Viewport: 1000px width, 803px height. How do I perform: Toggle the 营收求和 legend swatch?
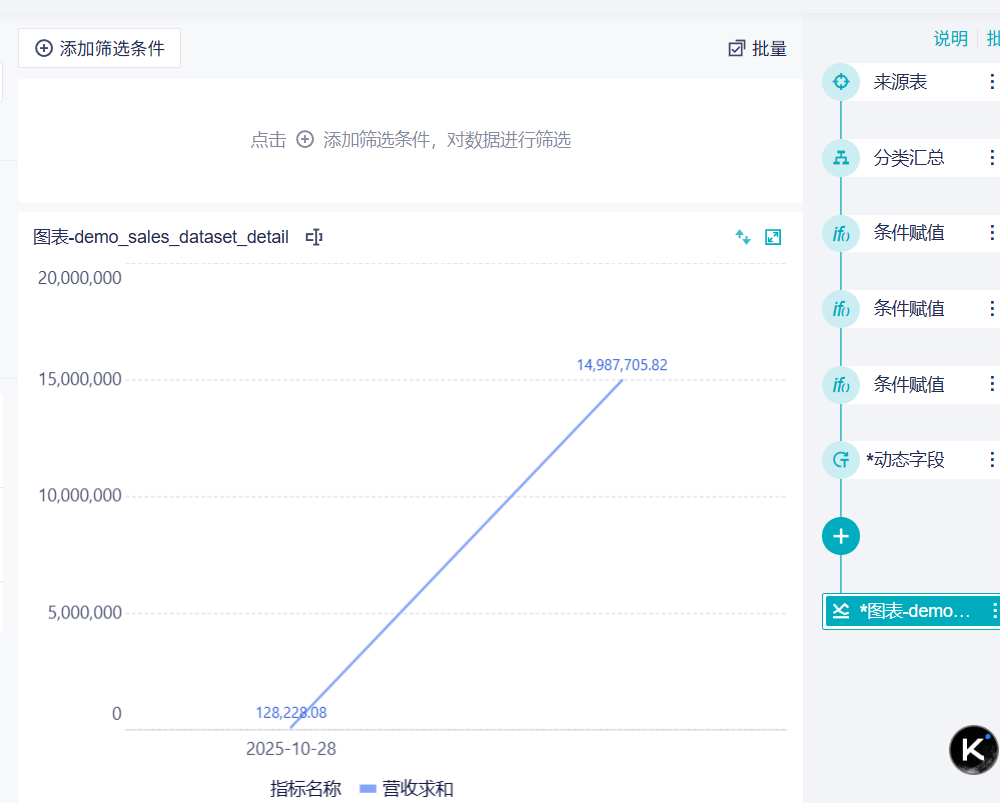[x=368, y=789]
